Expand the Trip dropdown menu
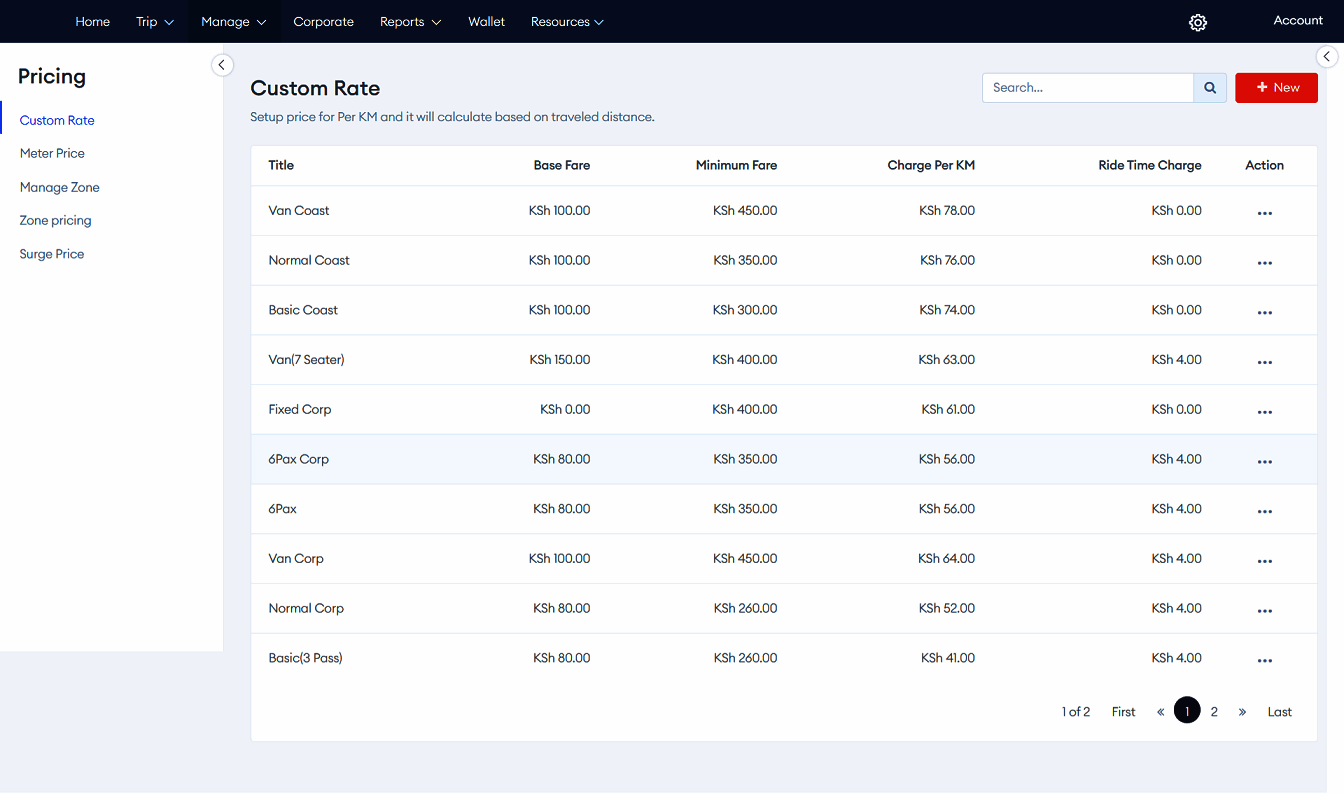 155,22
